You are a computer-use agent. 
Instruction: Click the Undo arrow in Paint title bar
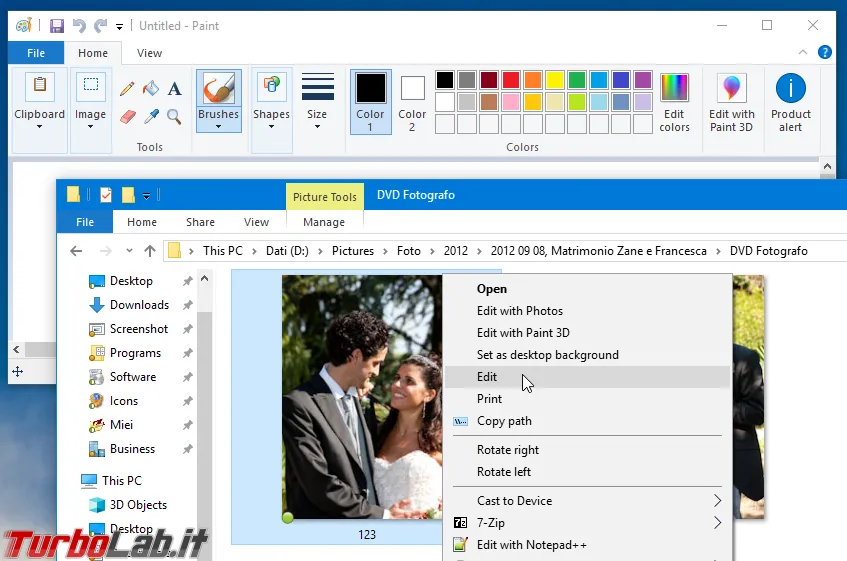click(79, 25)
